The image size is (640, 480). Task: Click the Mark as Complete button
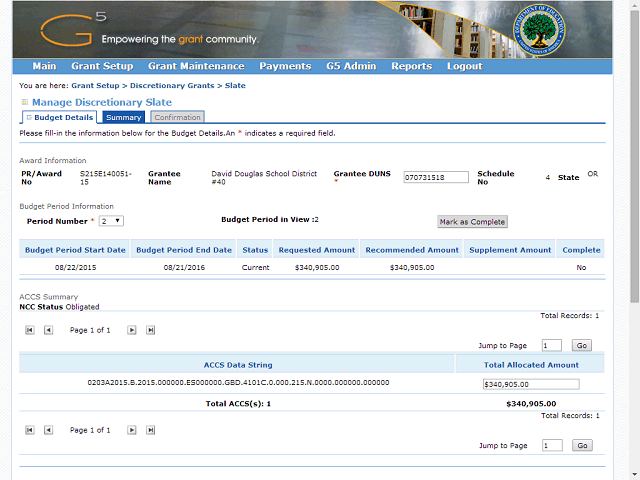point(472,222)
